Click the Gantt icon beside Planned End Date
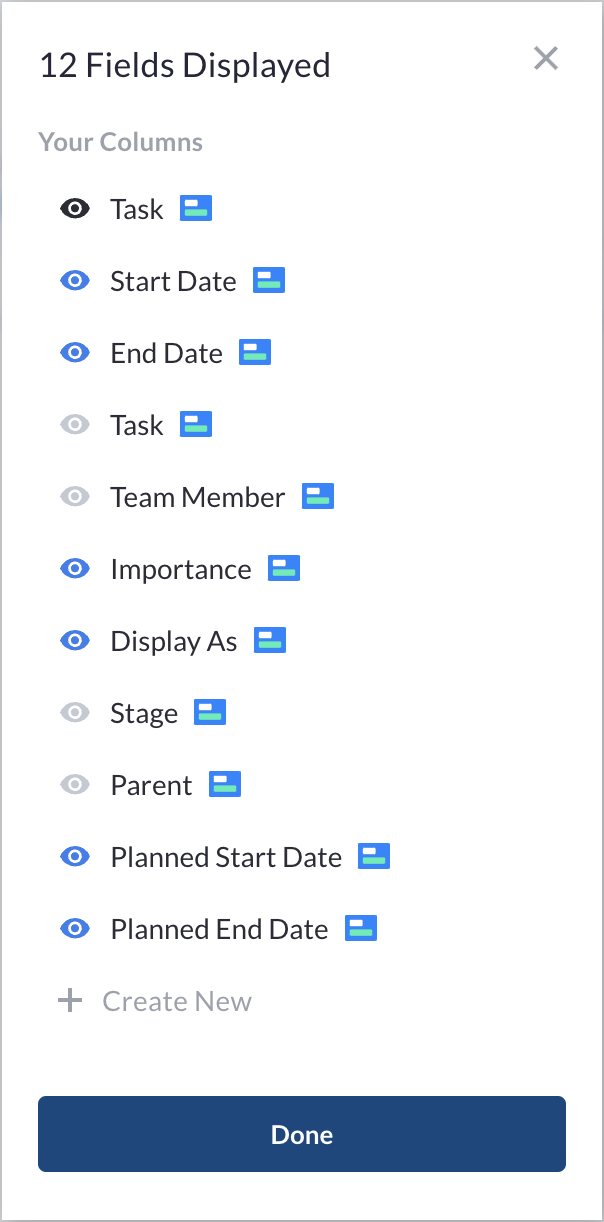This screenshot has height=1222, width=604. click(x=361, y=928)
